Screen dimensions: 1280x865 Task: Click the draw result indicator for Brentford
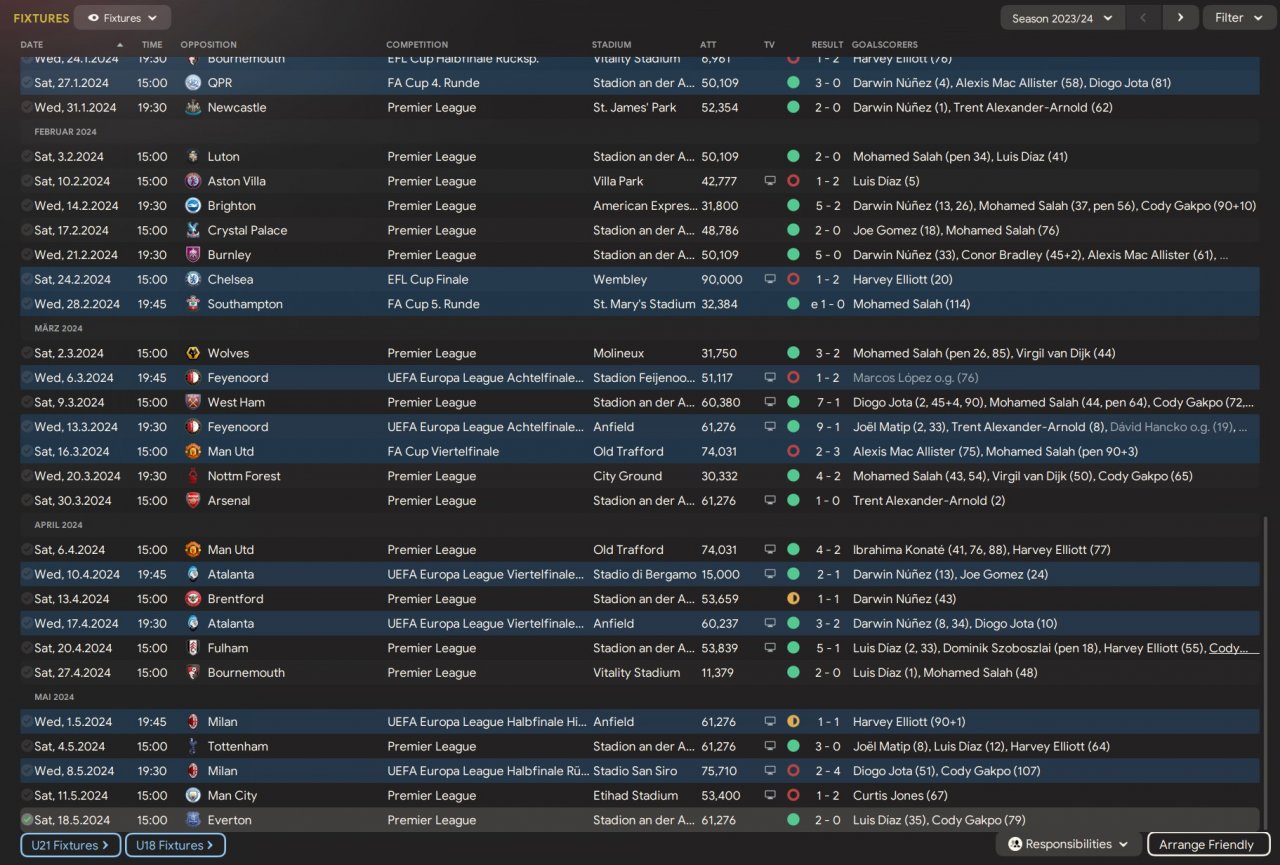[793, 599]
